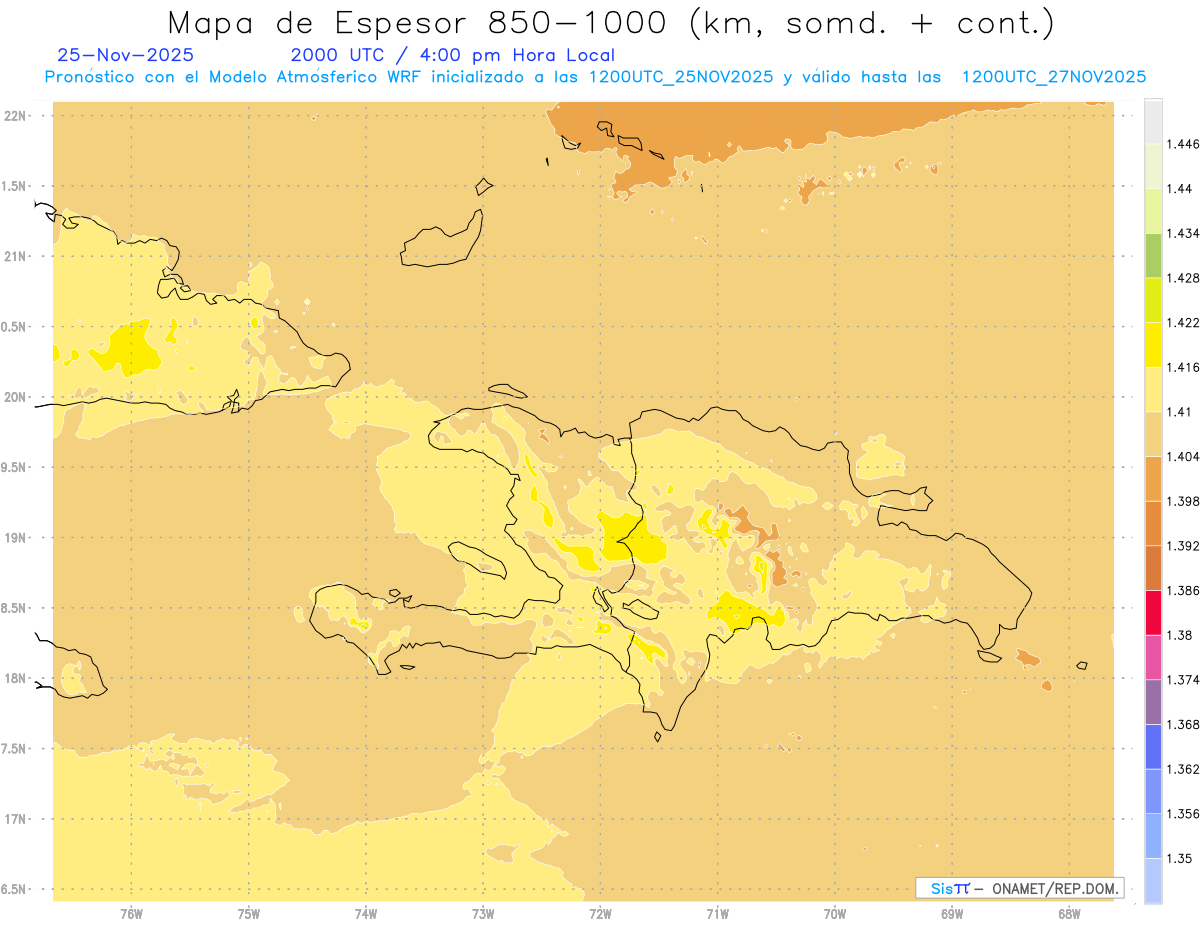Viewport: 1200px width, 927px height.
Task: Pick the pale swatch between 1.44 and 1.446
Action: click(x=1153, y=166)
